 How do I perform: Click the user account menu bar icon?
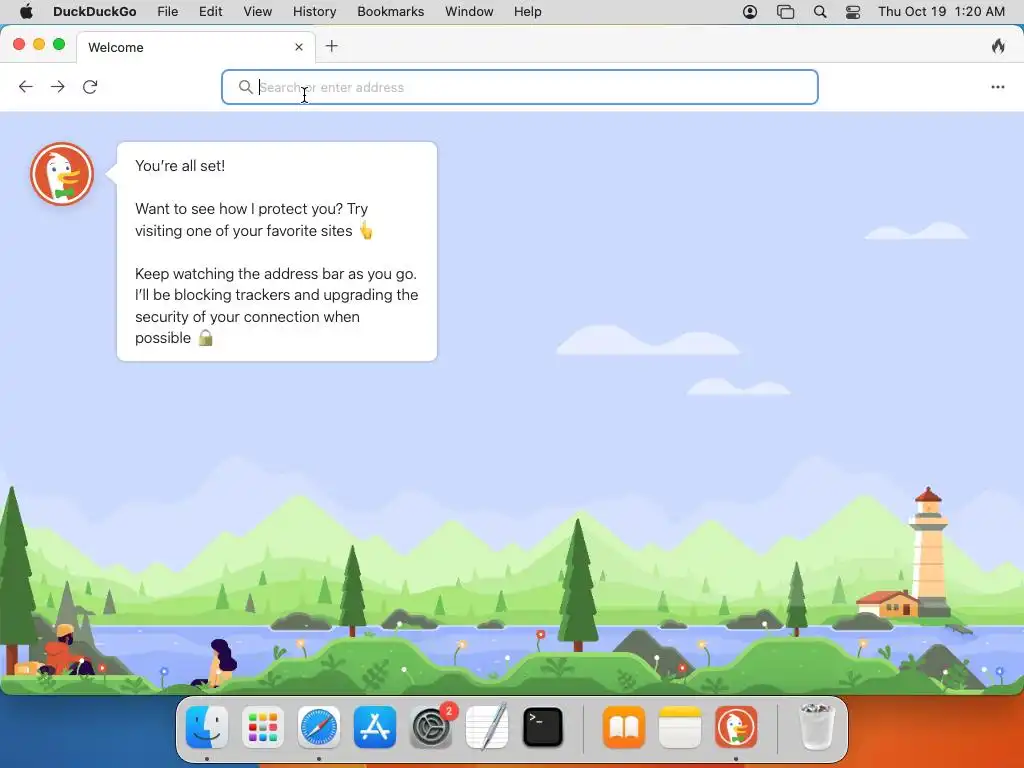pyautogui.click(x=750, y=12)
